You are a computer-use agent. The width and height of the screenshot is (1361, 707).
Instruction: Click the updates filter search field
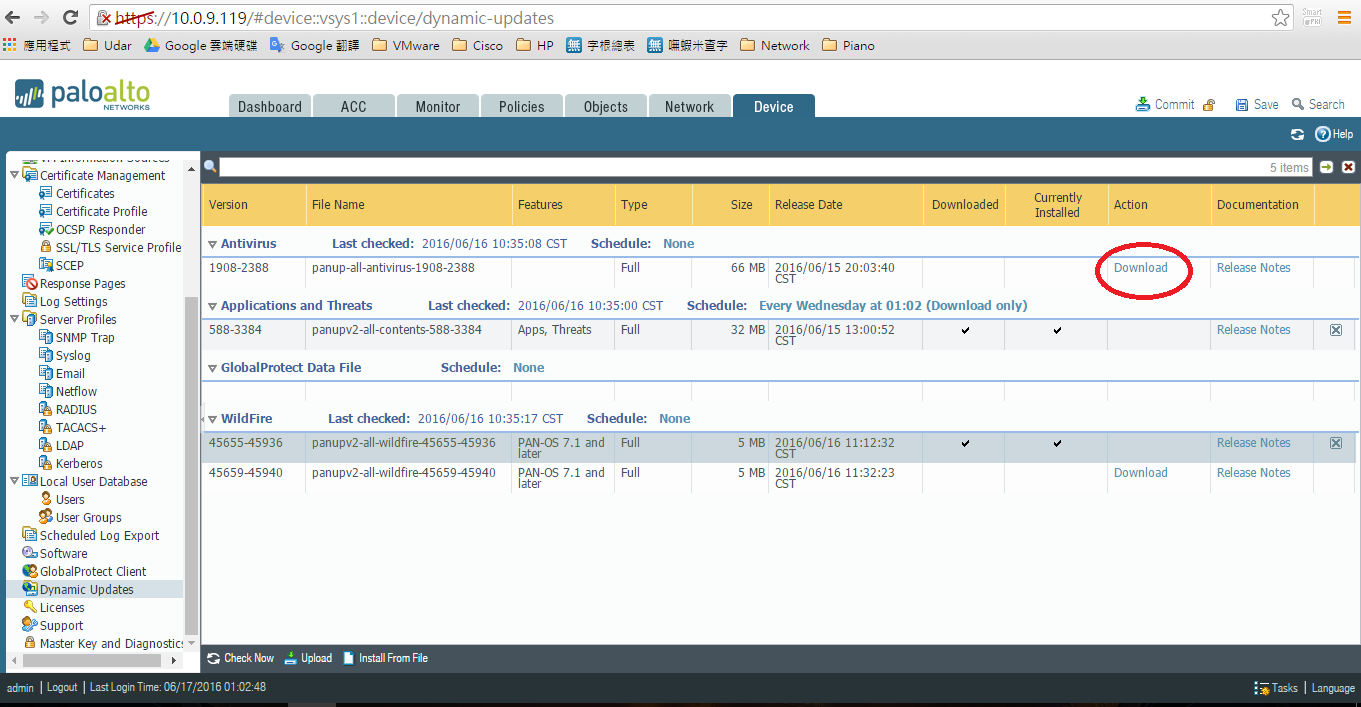tap(765, 167)
